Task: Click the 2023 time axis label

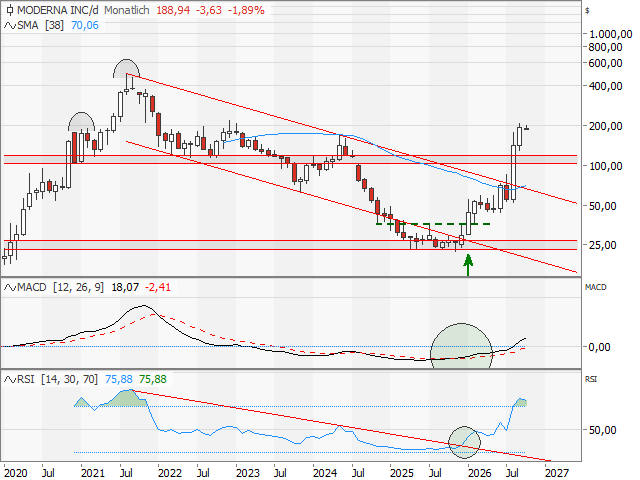Action: point(248,473)
